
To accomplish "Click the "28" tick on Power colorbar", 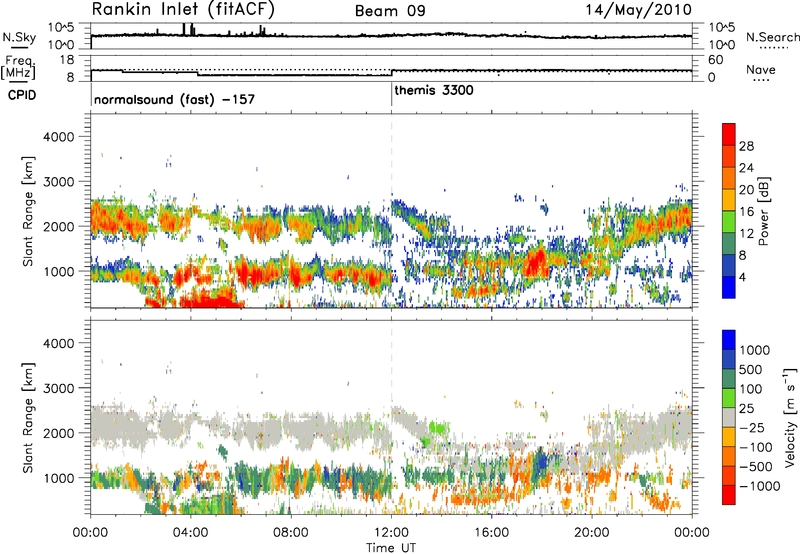I will click(746, 146).
